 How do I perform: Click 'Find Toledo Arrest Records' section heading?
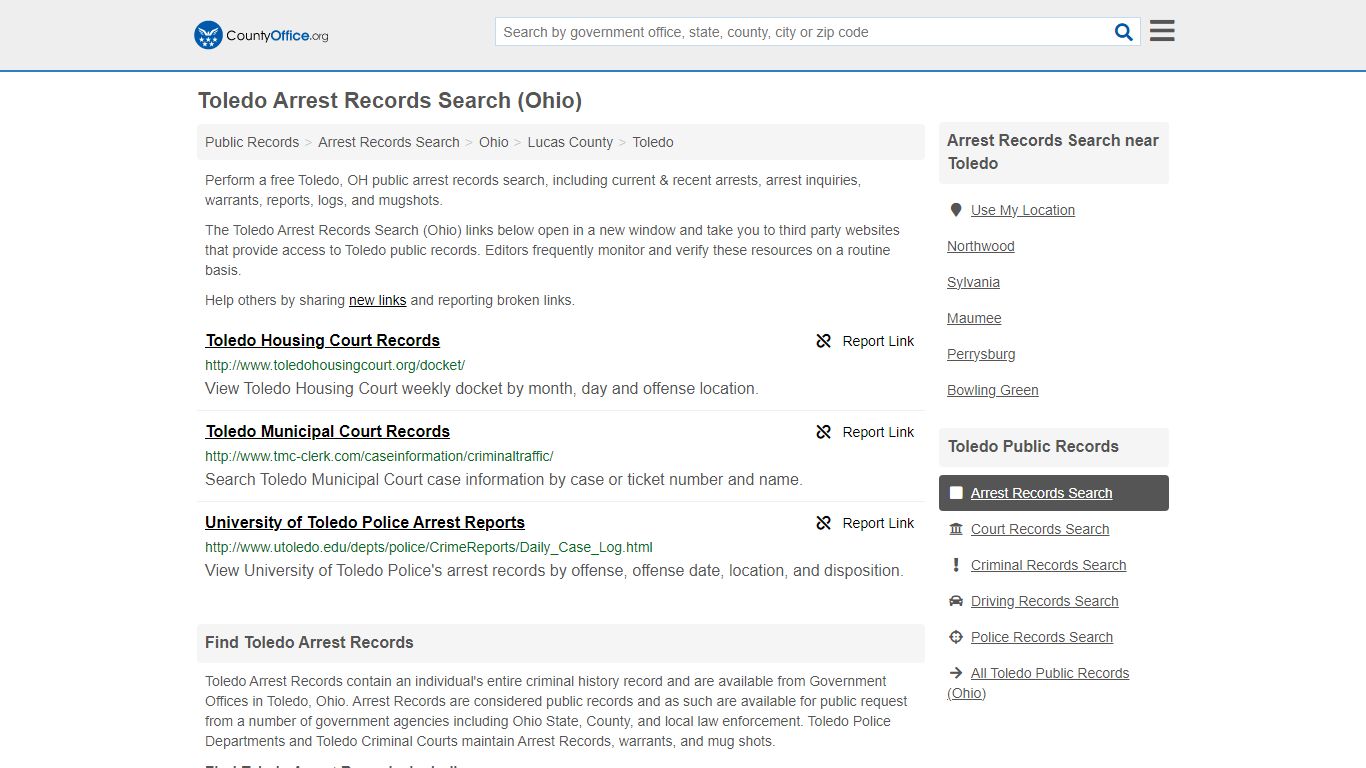[x=309, y=642]
